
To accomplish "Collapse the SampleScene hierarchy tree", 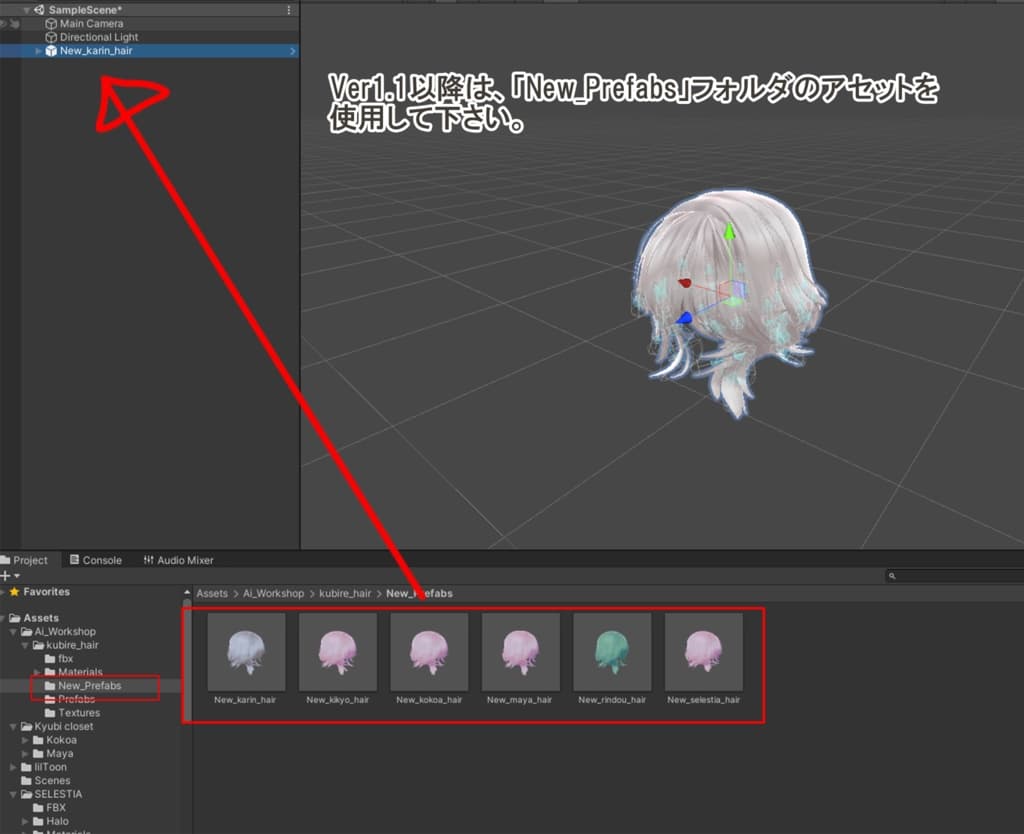I will coord(26,9).
